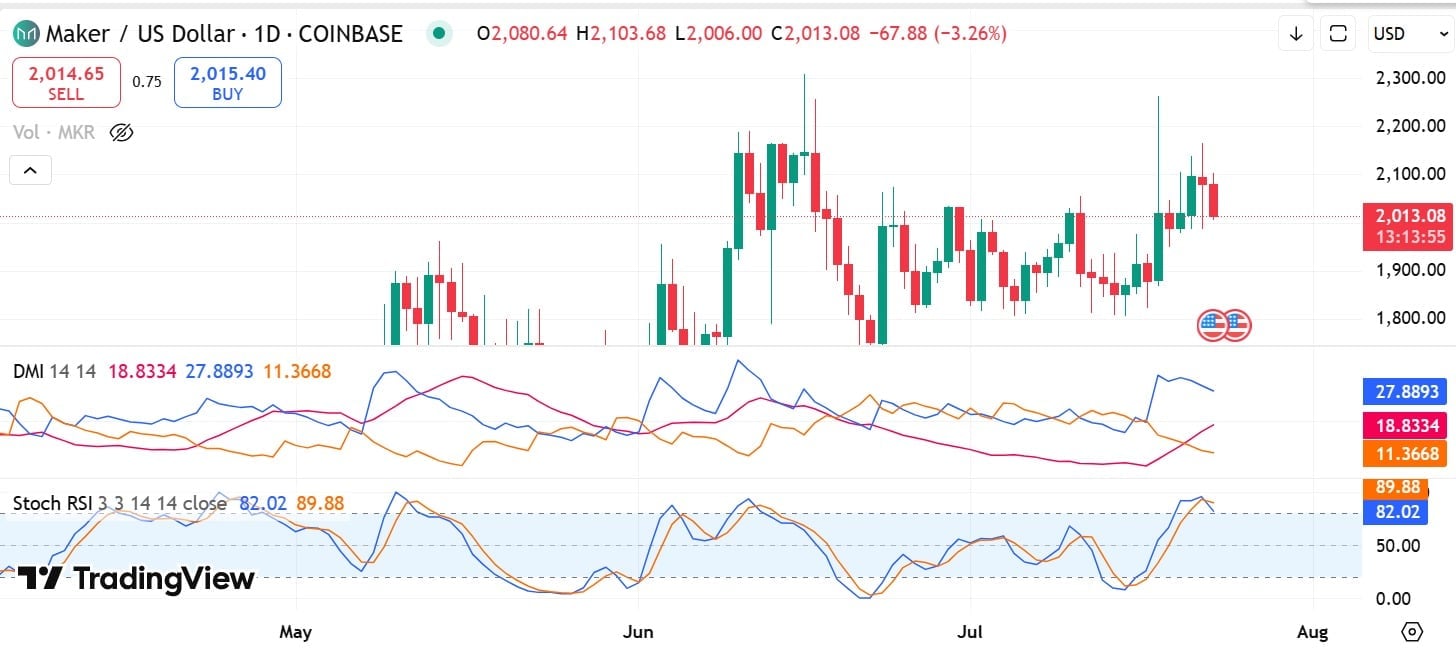Click the green market status dot
1456x651 pixels.
point(438,34)
